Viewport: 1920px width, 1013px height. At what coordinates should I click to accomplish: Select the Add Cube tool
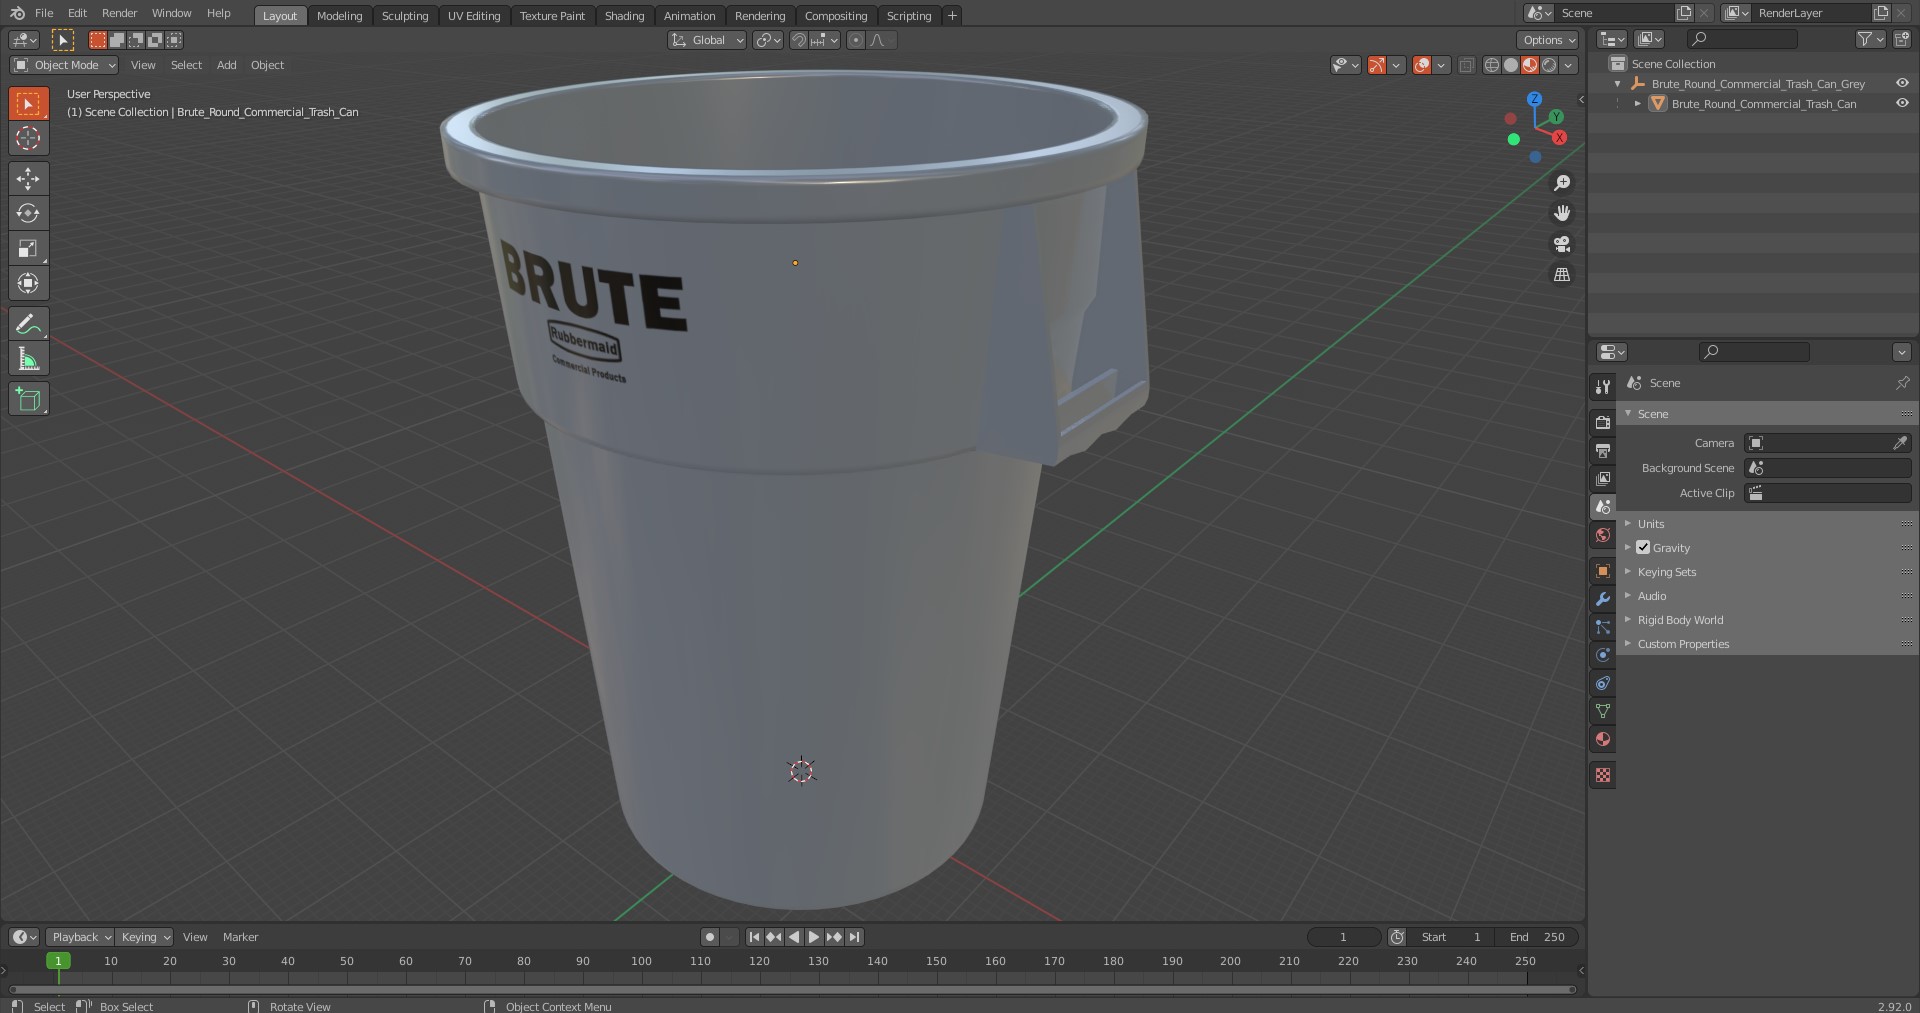click(28, 399)
